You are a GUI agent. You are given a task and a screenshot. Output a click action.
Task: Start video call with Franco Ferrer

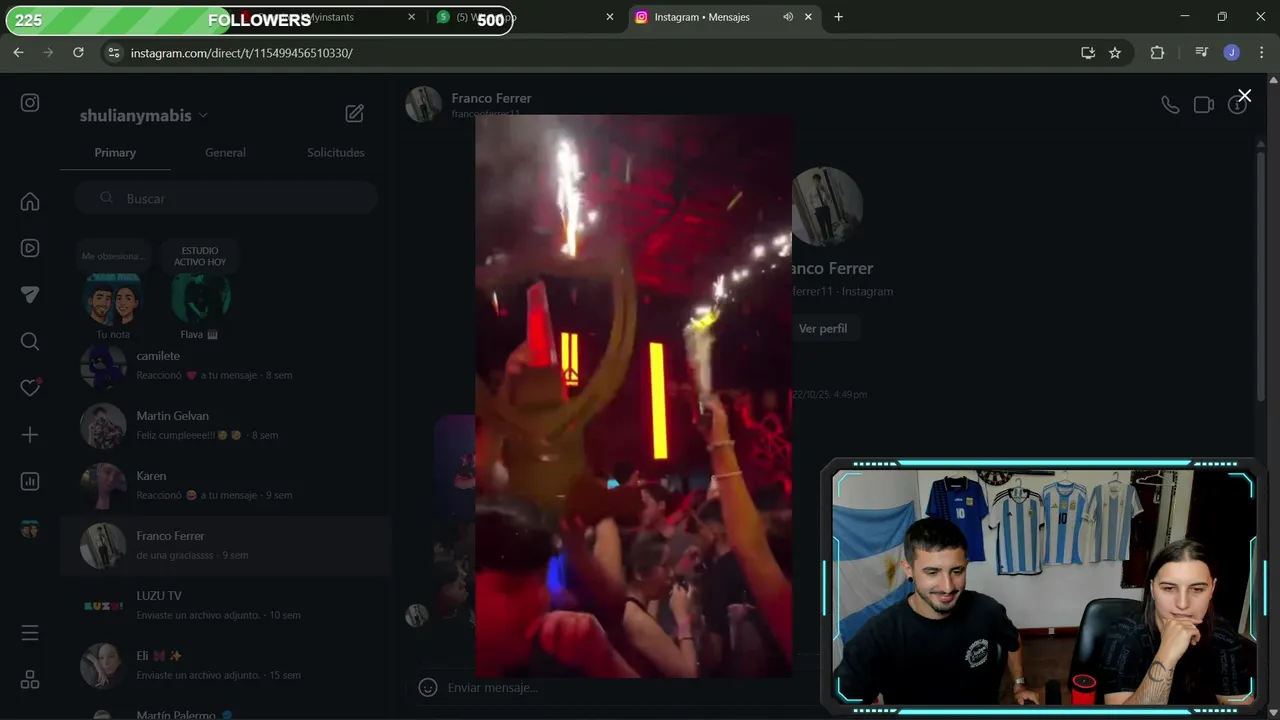tap(1204, 104)
